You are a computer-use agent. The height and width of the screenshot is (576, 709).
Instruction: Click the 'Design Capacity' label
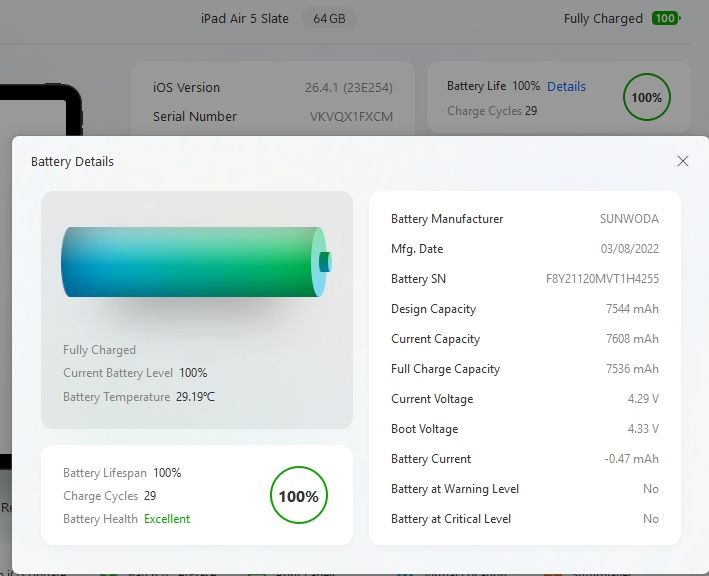[434, 309]
